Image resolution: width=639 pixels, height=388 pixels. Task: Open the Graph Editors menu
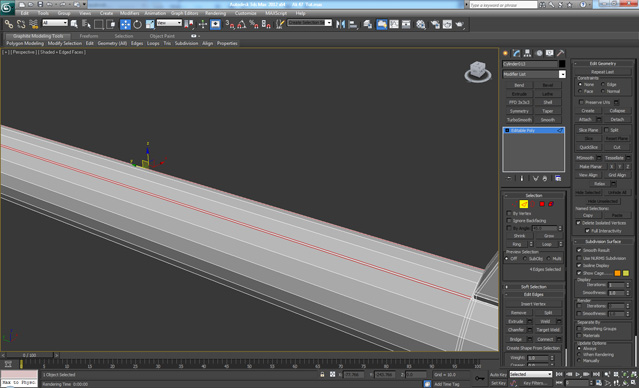click(184, 13)
